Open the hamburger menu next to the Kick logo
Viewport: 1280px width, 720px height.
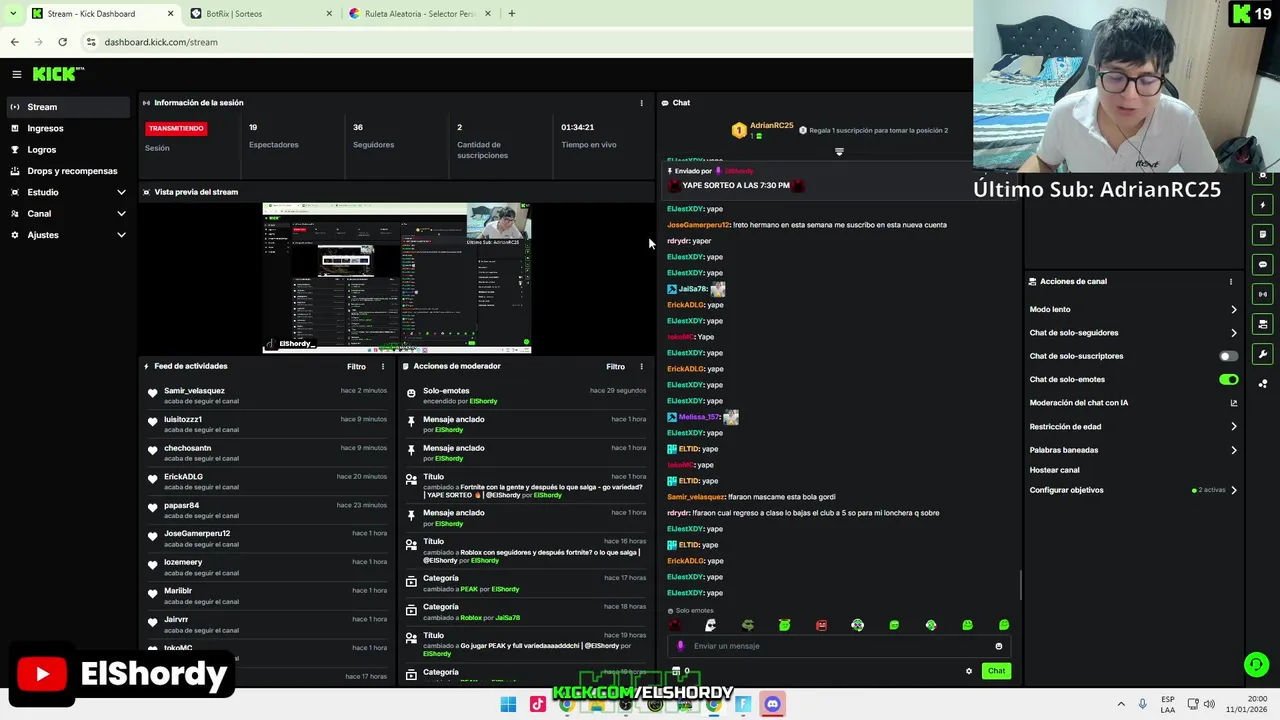(17, 74)
